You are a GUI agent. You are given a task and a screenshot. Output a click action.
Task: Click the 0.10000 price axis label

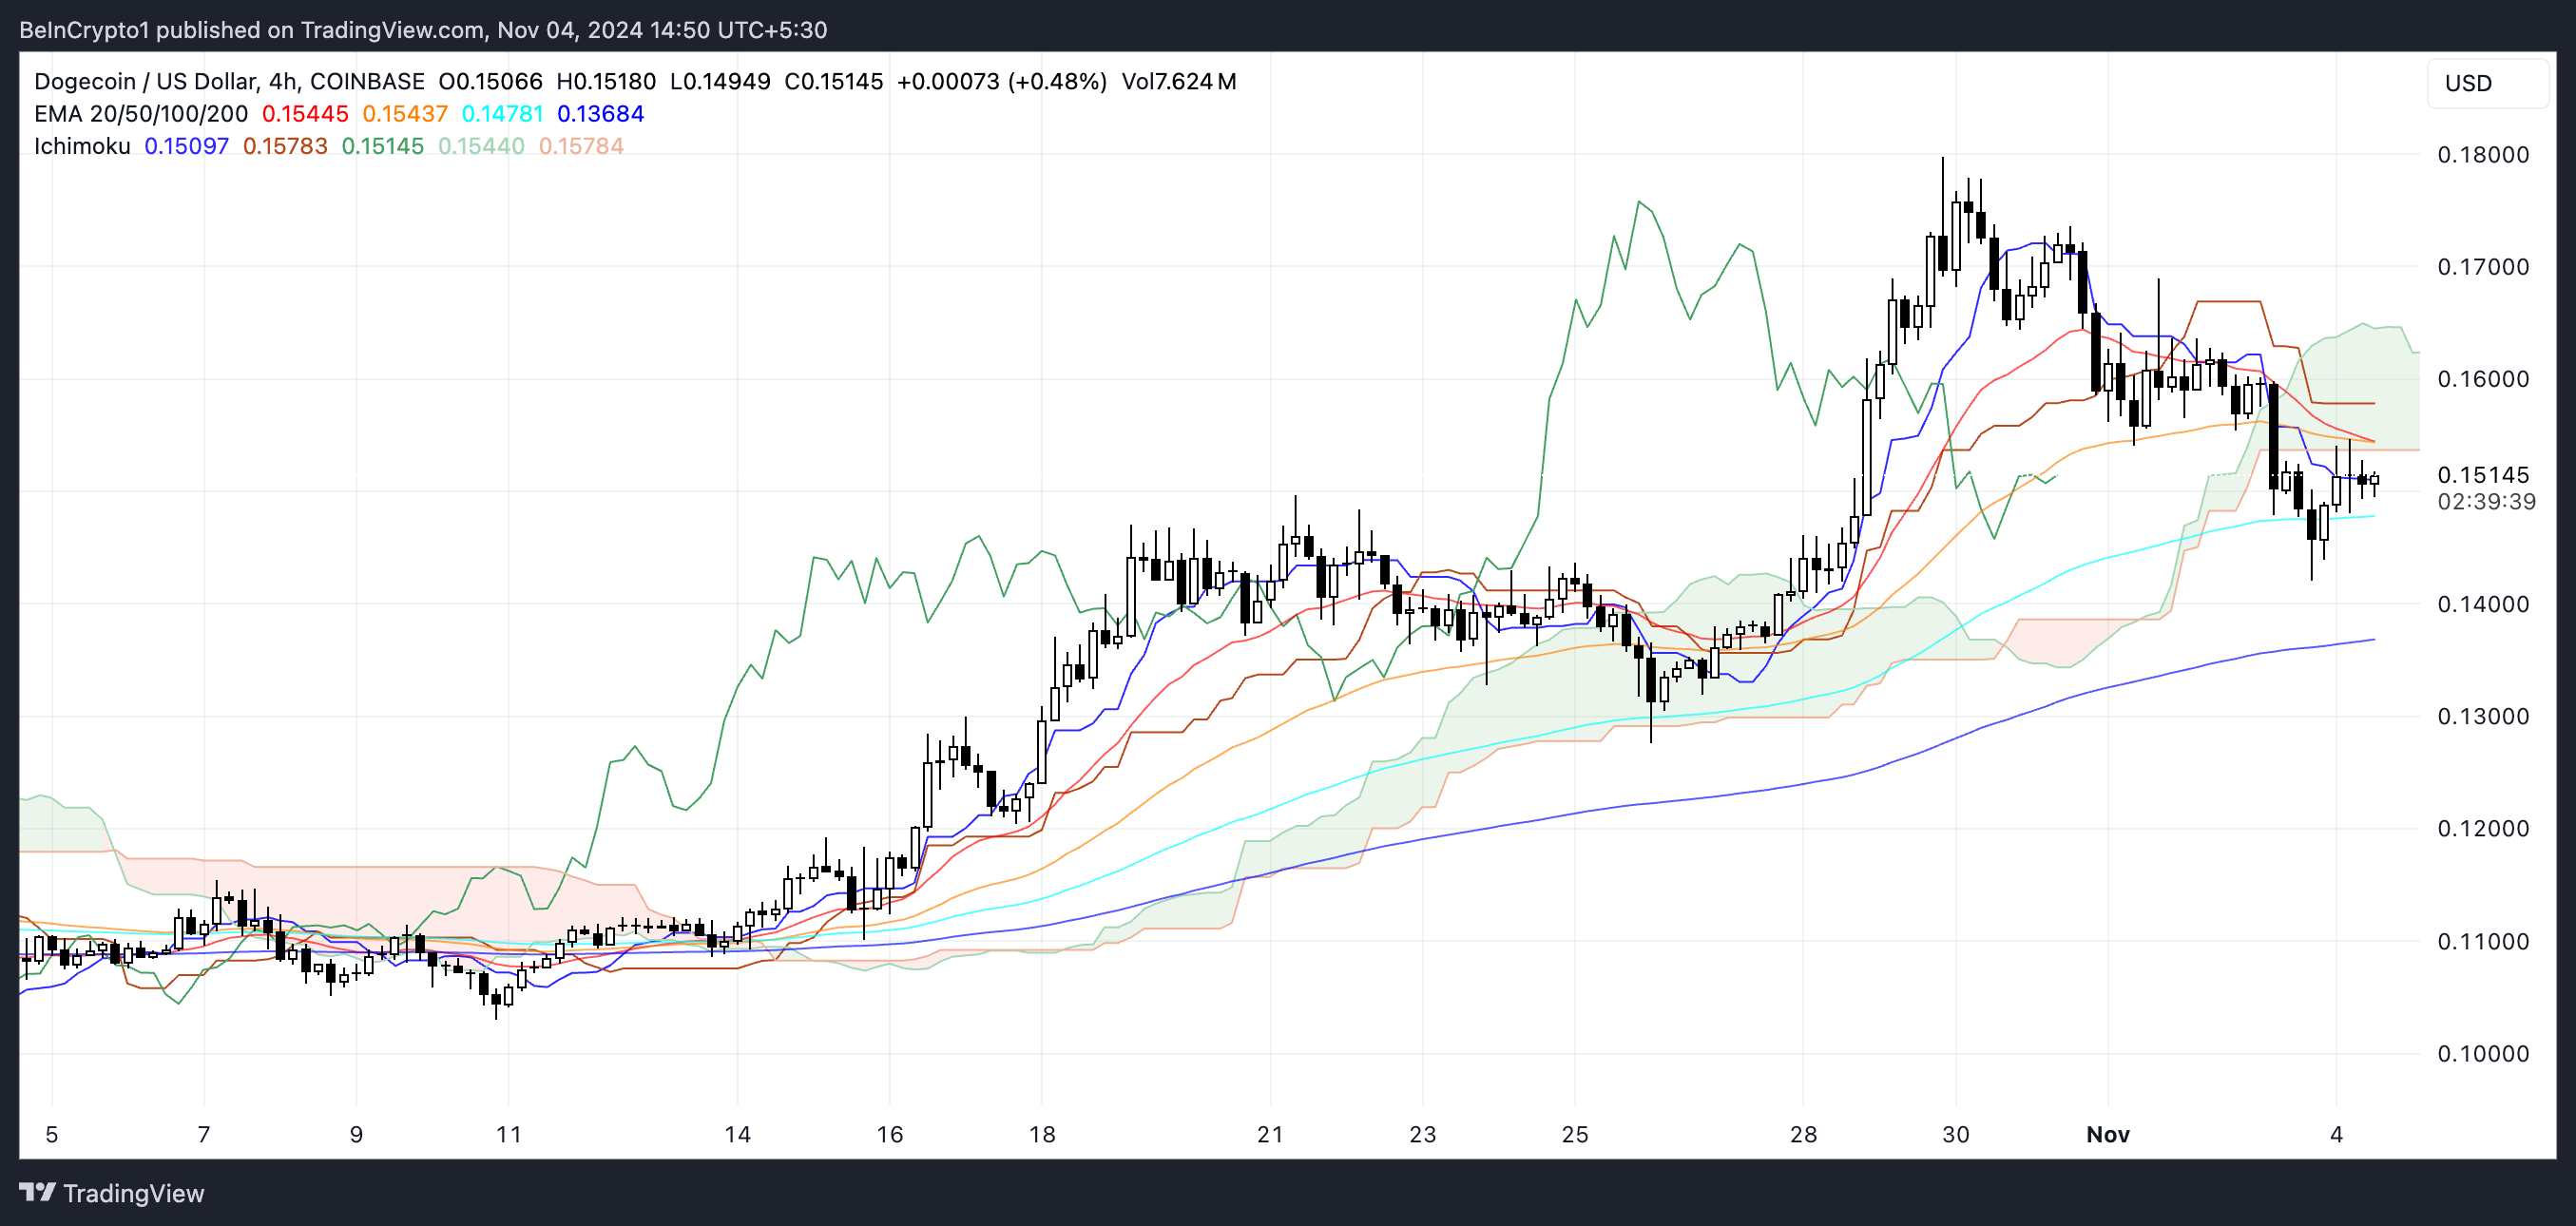pos(2482,1053)
